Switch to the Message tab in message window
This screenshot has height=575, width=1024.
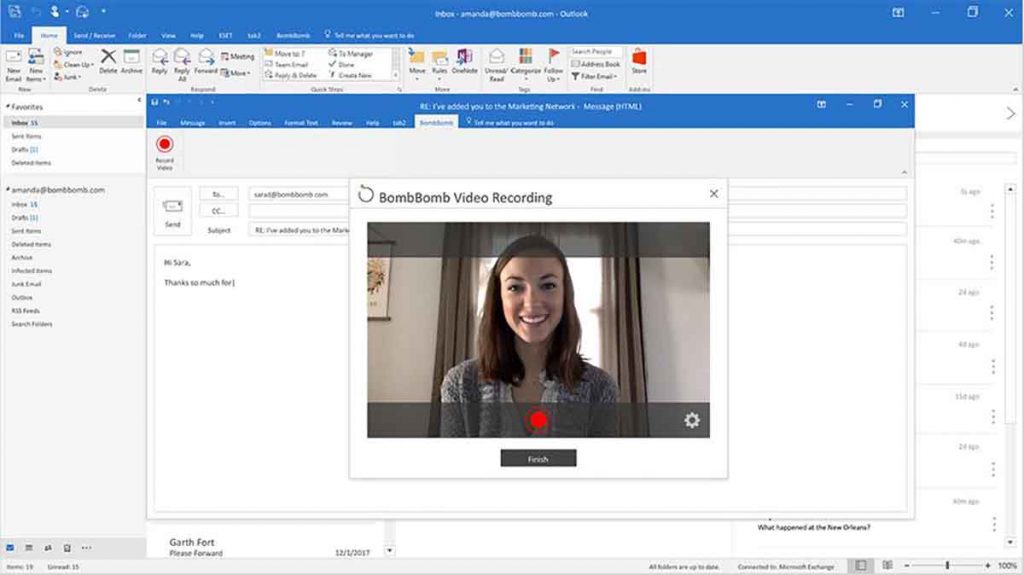pos(193,123)
